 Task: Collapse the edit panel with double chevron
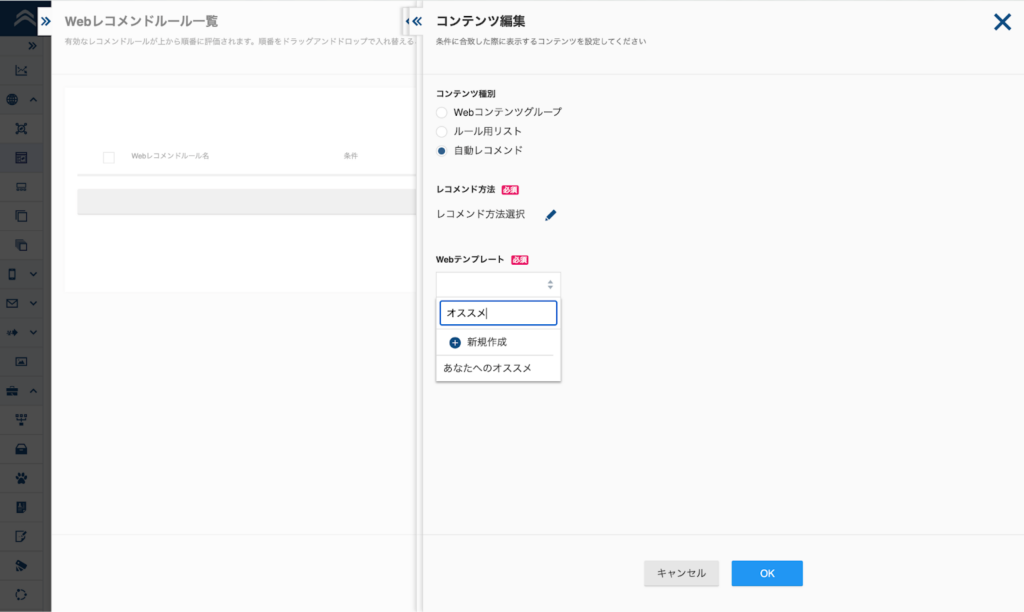click(415, 21)
